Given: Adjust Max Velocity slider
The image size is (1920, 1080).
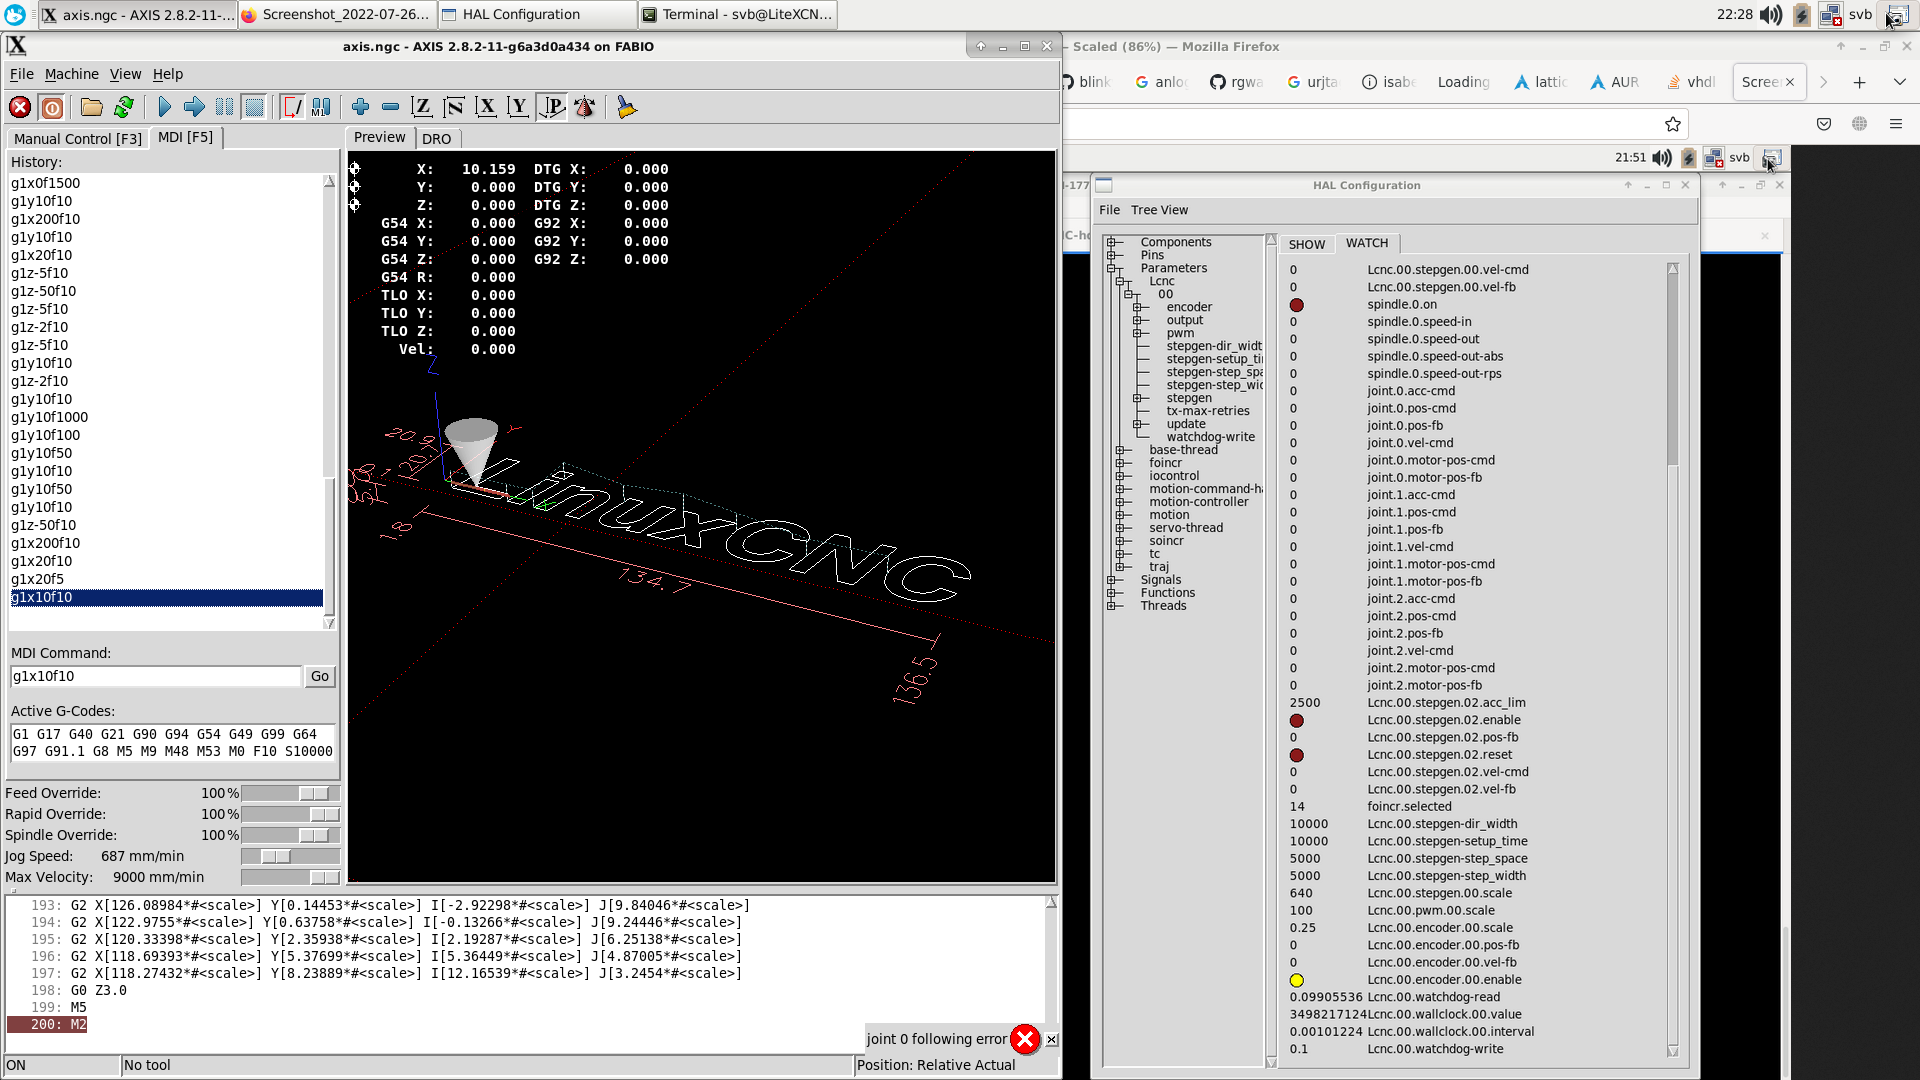Looking at the screenshot, I should 324,877.
